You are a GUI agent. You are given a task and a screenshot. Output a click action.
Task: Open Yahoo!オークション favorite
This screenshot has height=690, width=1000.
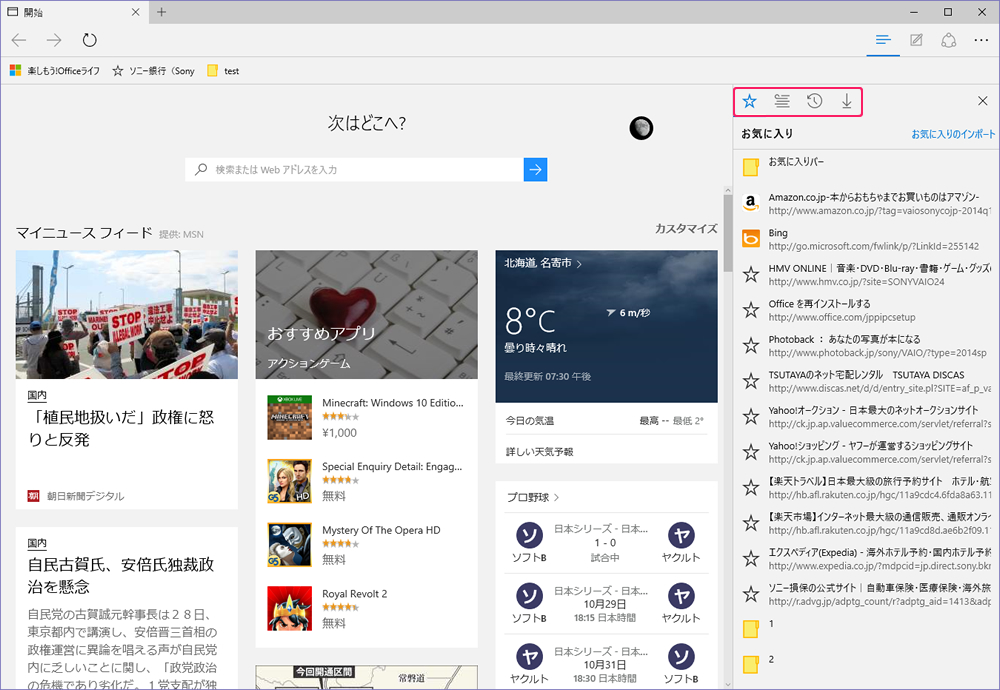click(x=866, y=416)
